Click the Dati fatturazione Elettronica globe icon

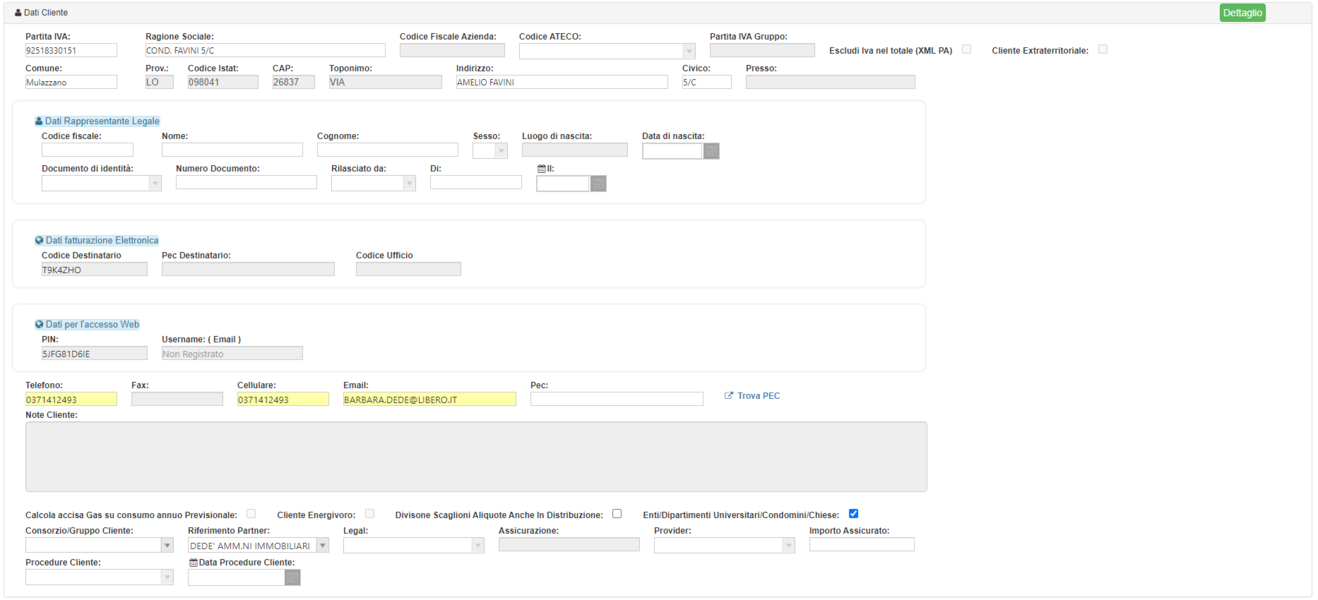pyautogui.click(x=39, y=241)
